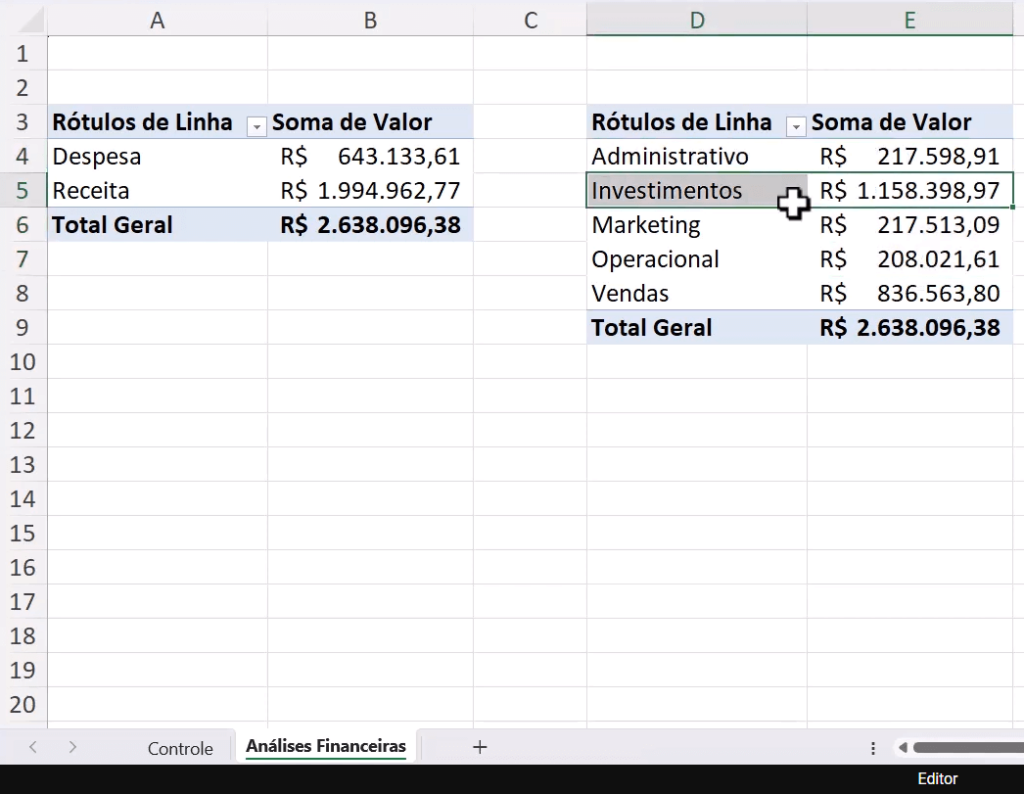Click the Receita cell
1024x794 pixels.
point(157,191)
